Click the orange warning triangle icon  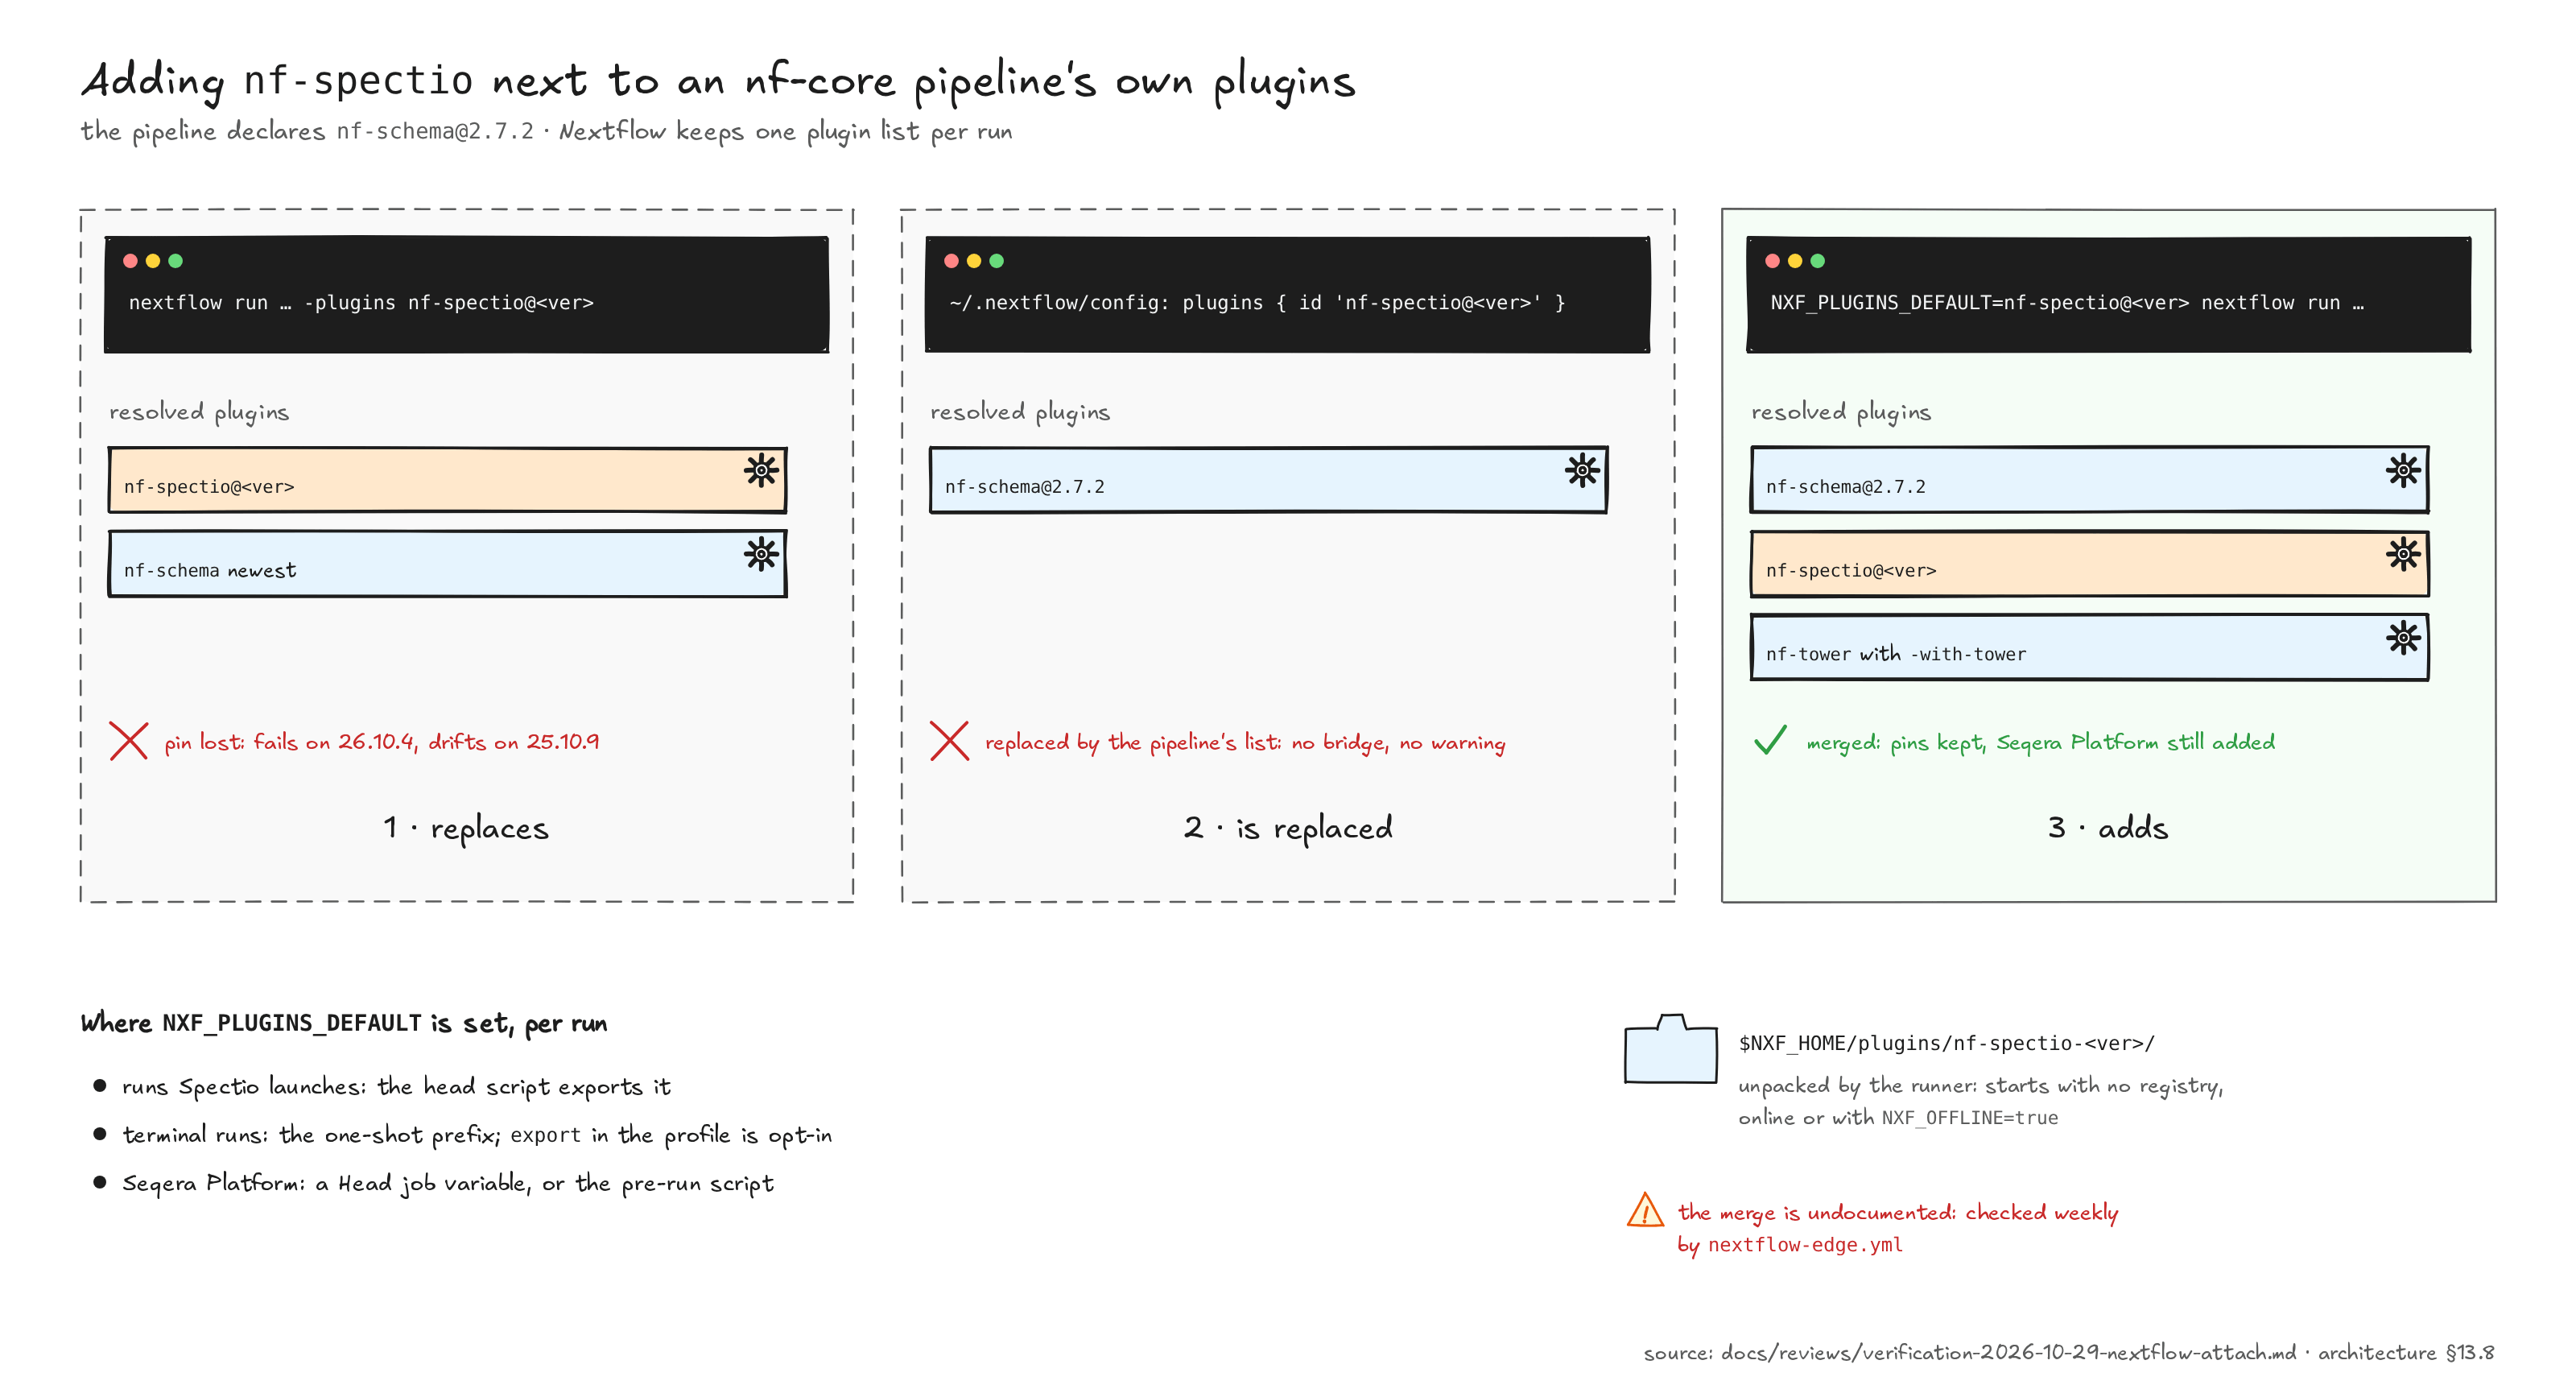pyautogui.click(x=1645, y=1209)
